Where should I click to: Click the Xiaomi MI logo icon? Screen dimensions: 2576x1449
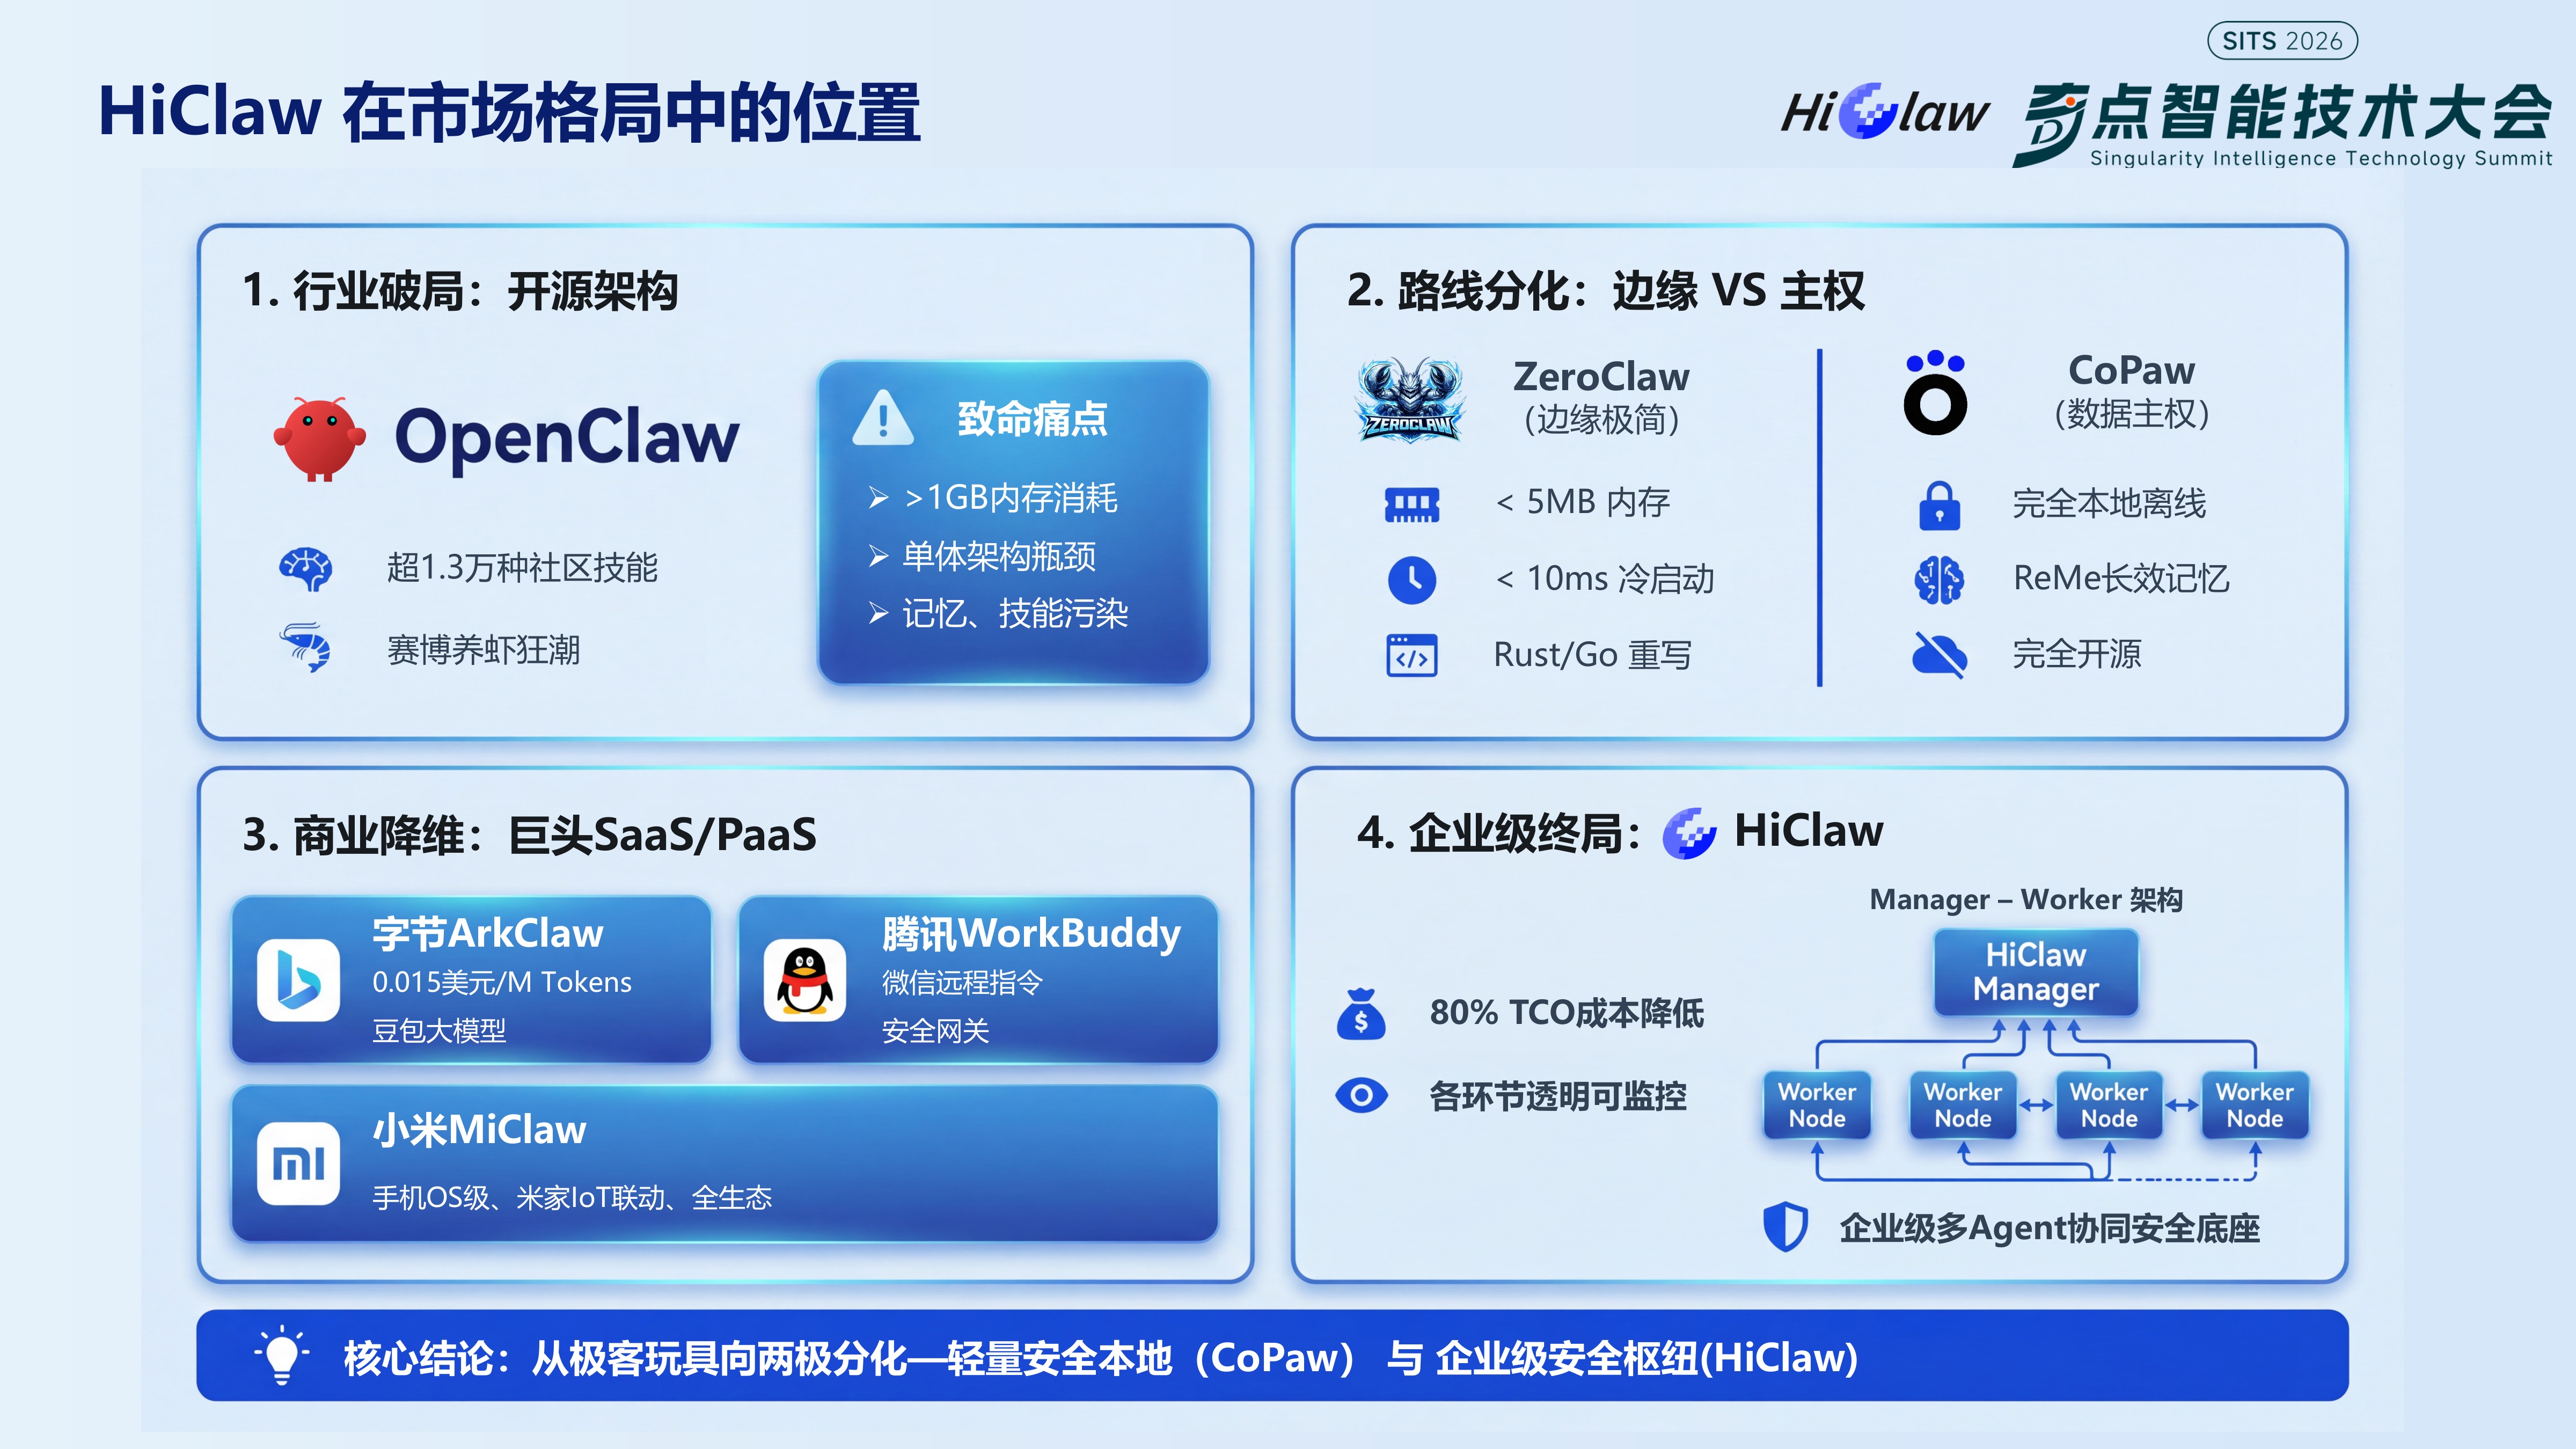298,1163
